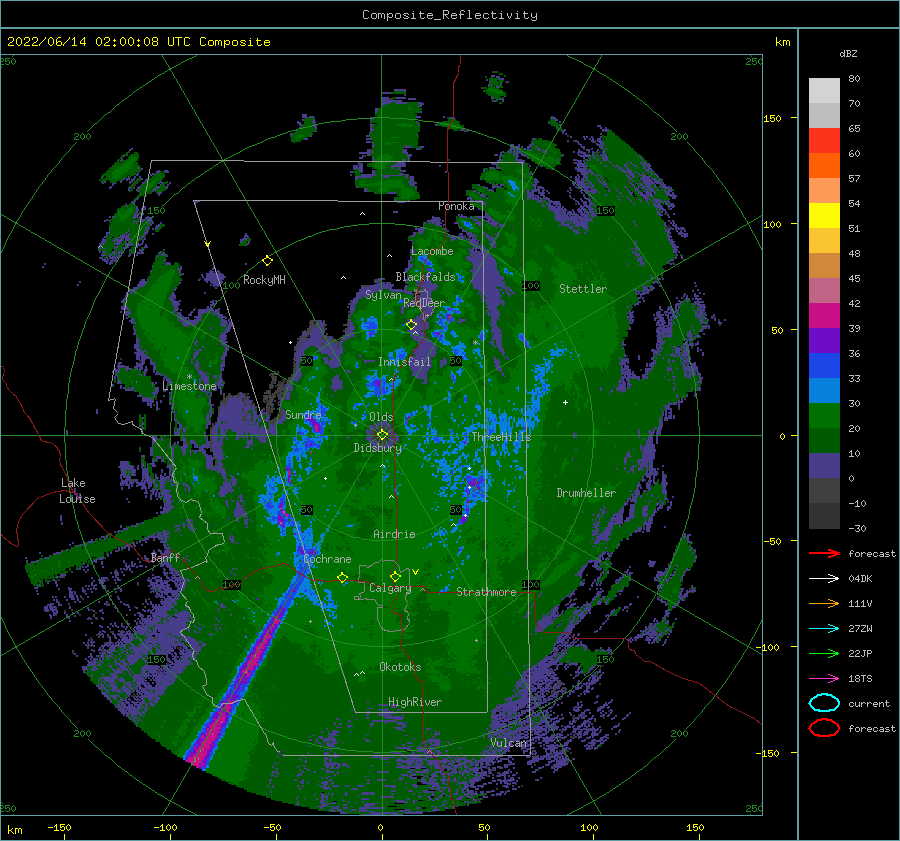Click the Sundre label
This screenshot has height=841, width=900.
pos(303,414)
